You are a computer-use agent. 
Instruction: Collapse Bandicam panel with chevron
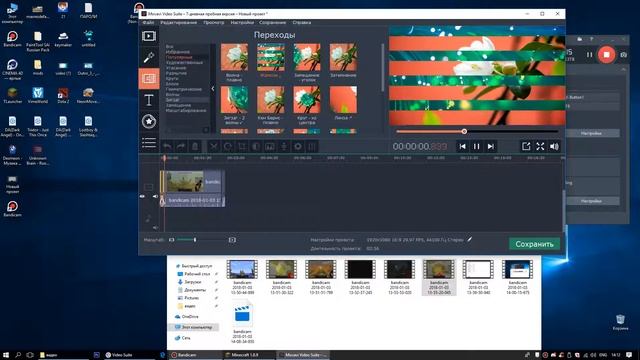coord(623,70)
